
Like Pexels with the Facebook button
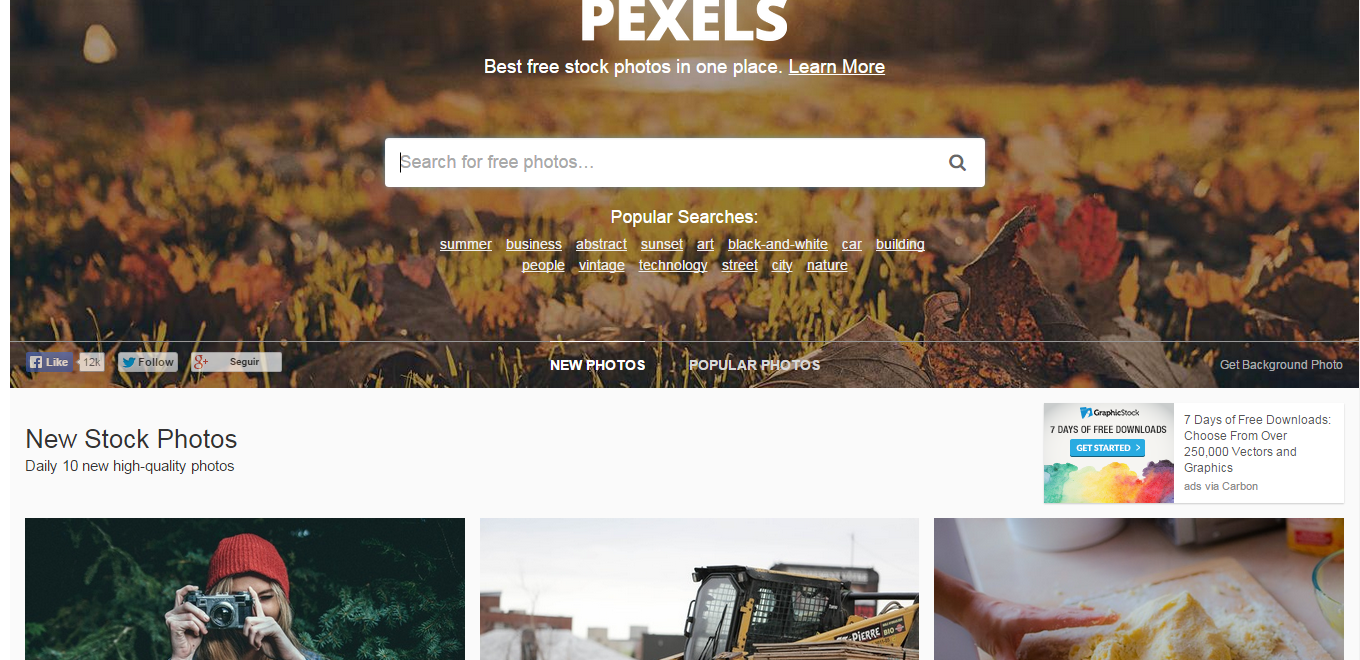(x=49, y=362)
